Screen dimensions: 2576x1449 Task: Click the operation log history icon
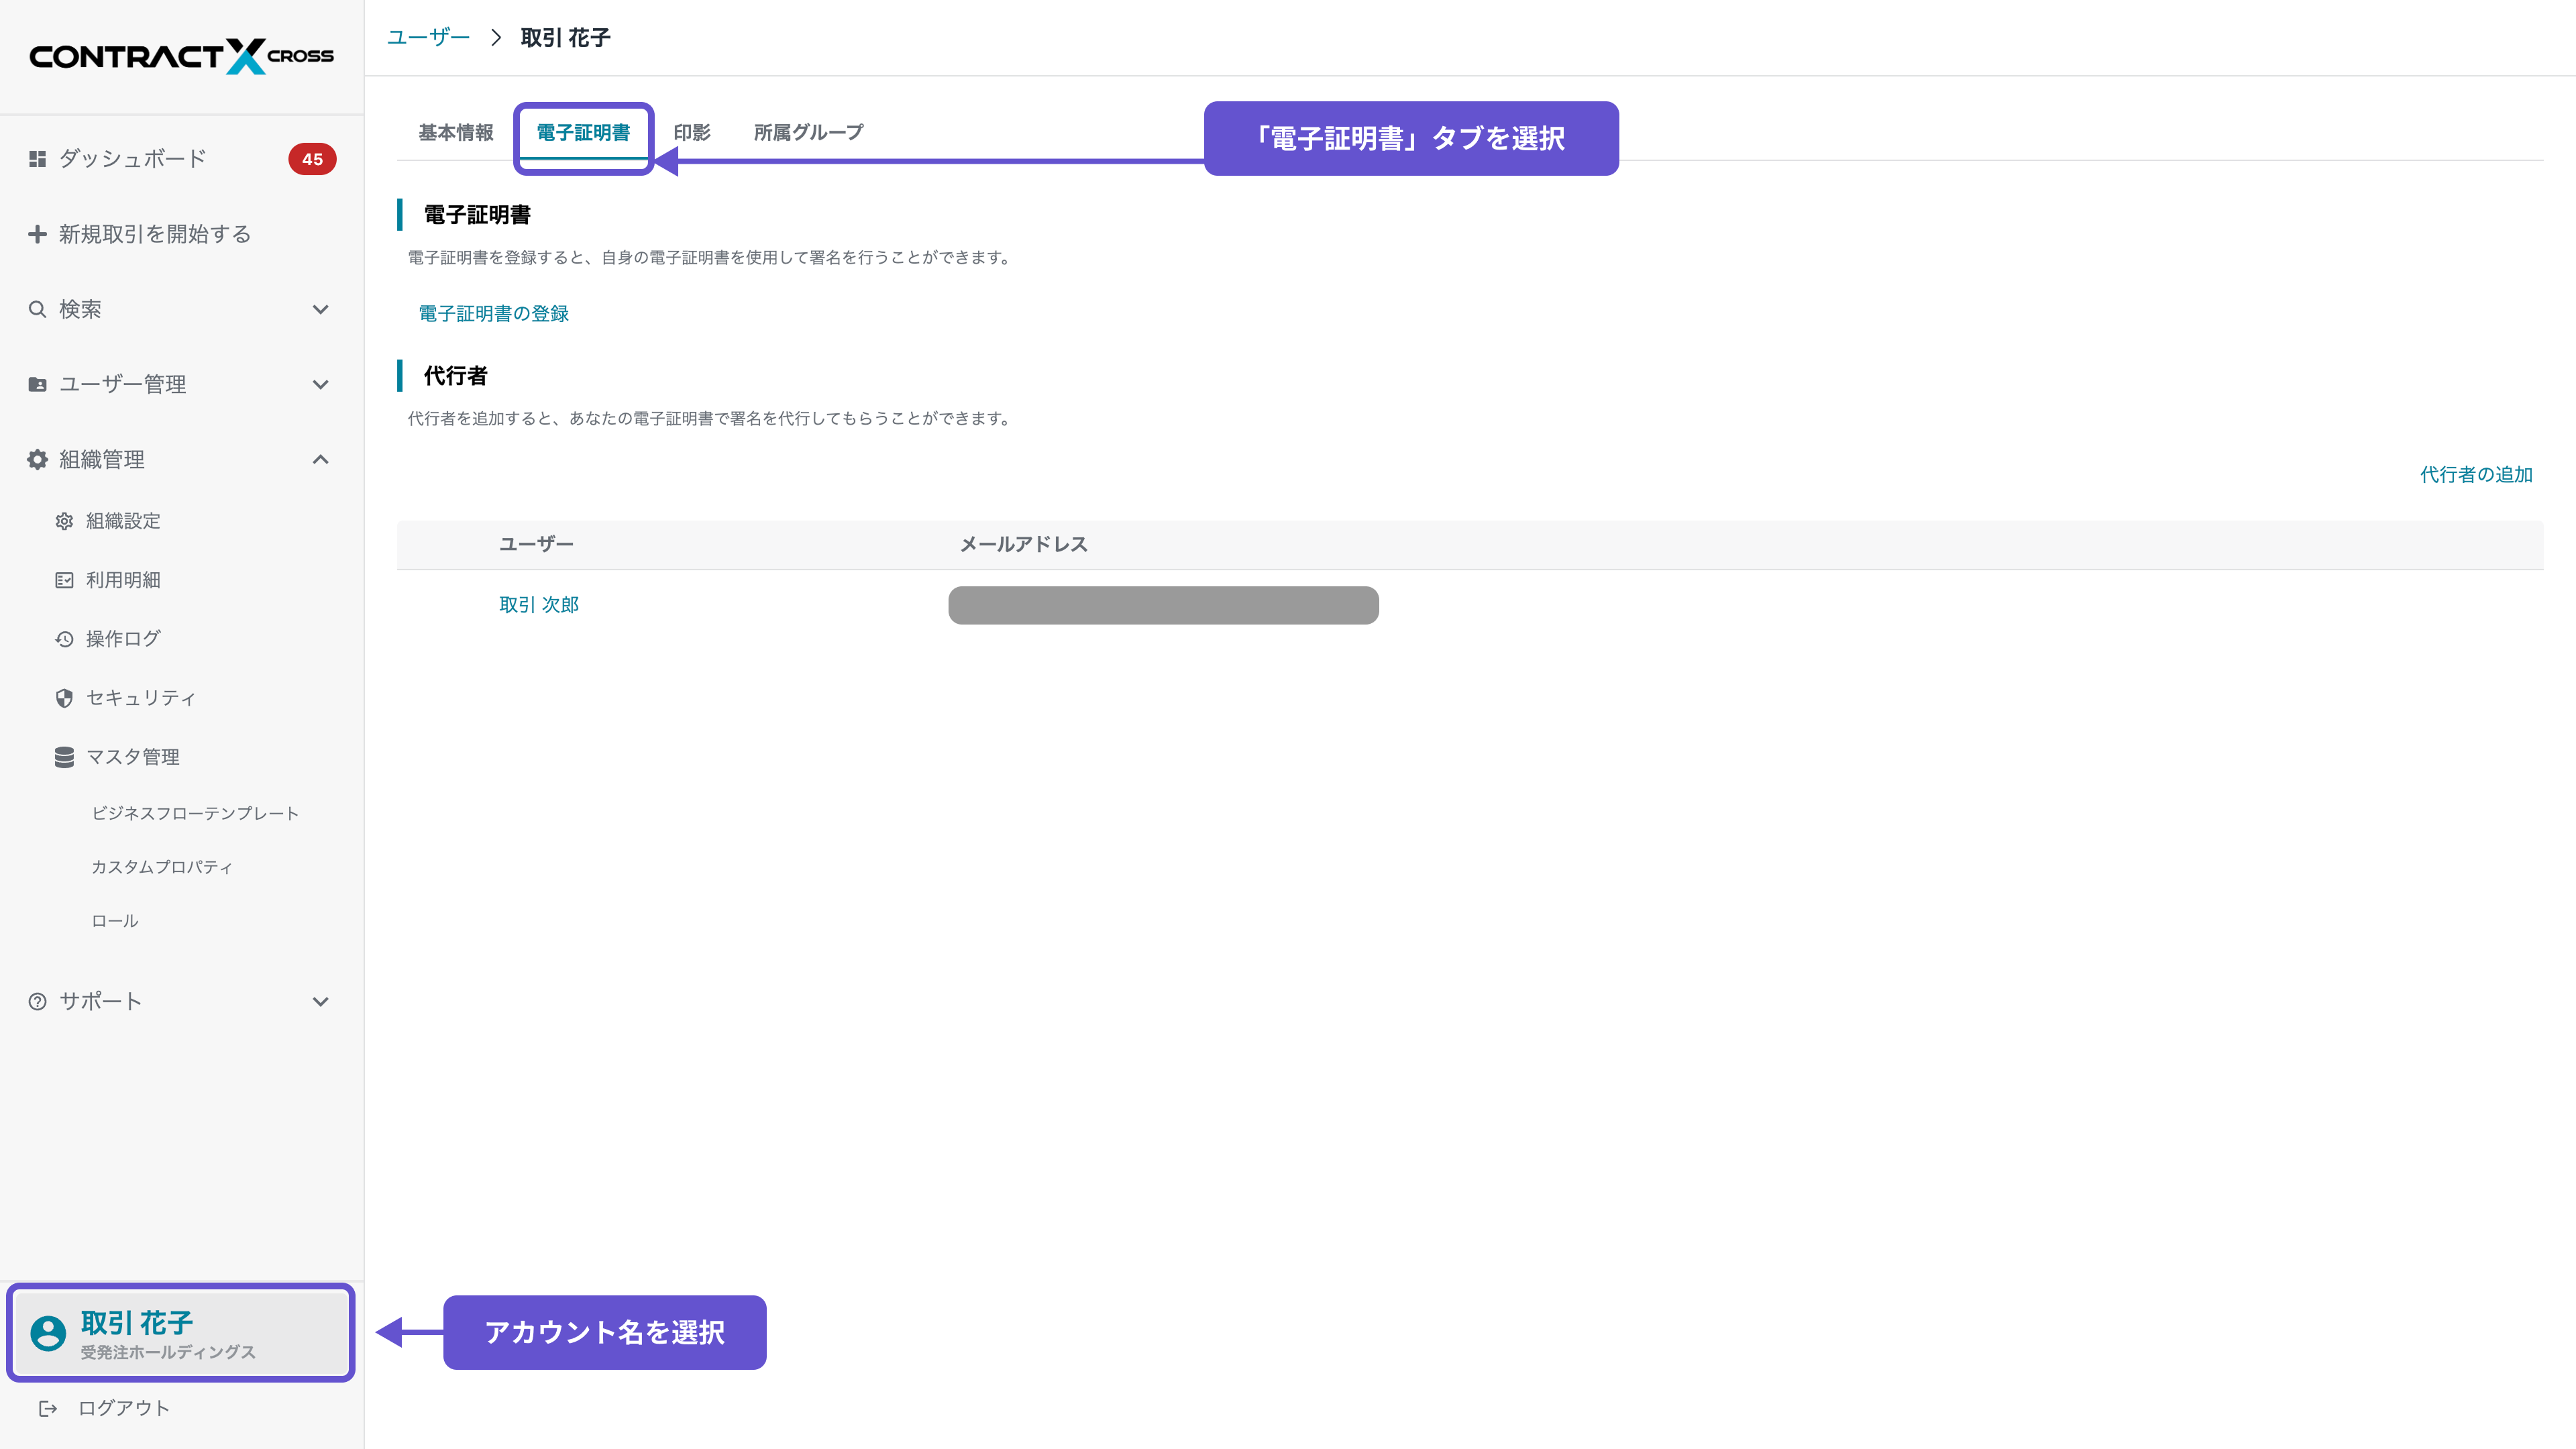[x=64, y=639]
